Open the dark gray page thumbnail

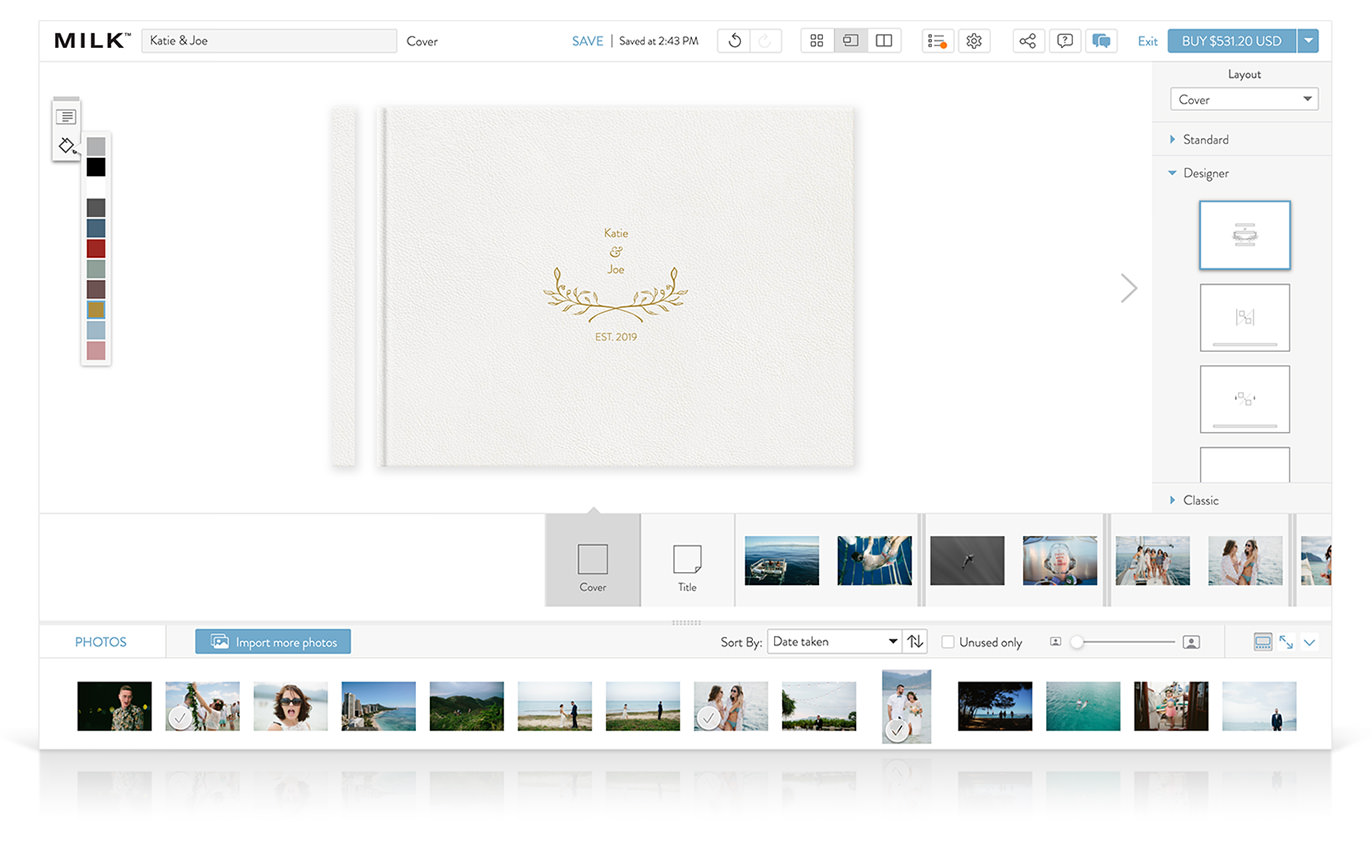[967, 560]
